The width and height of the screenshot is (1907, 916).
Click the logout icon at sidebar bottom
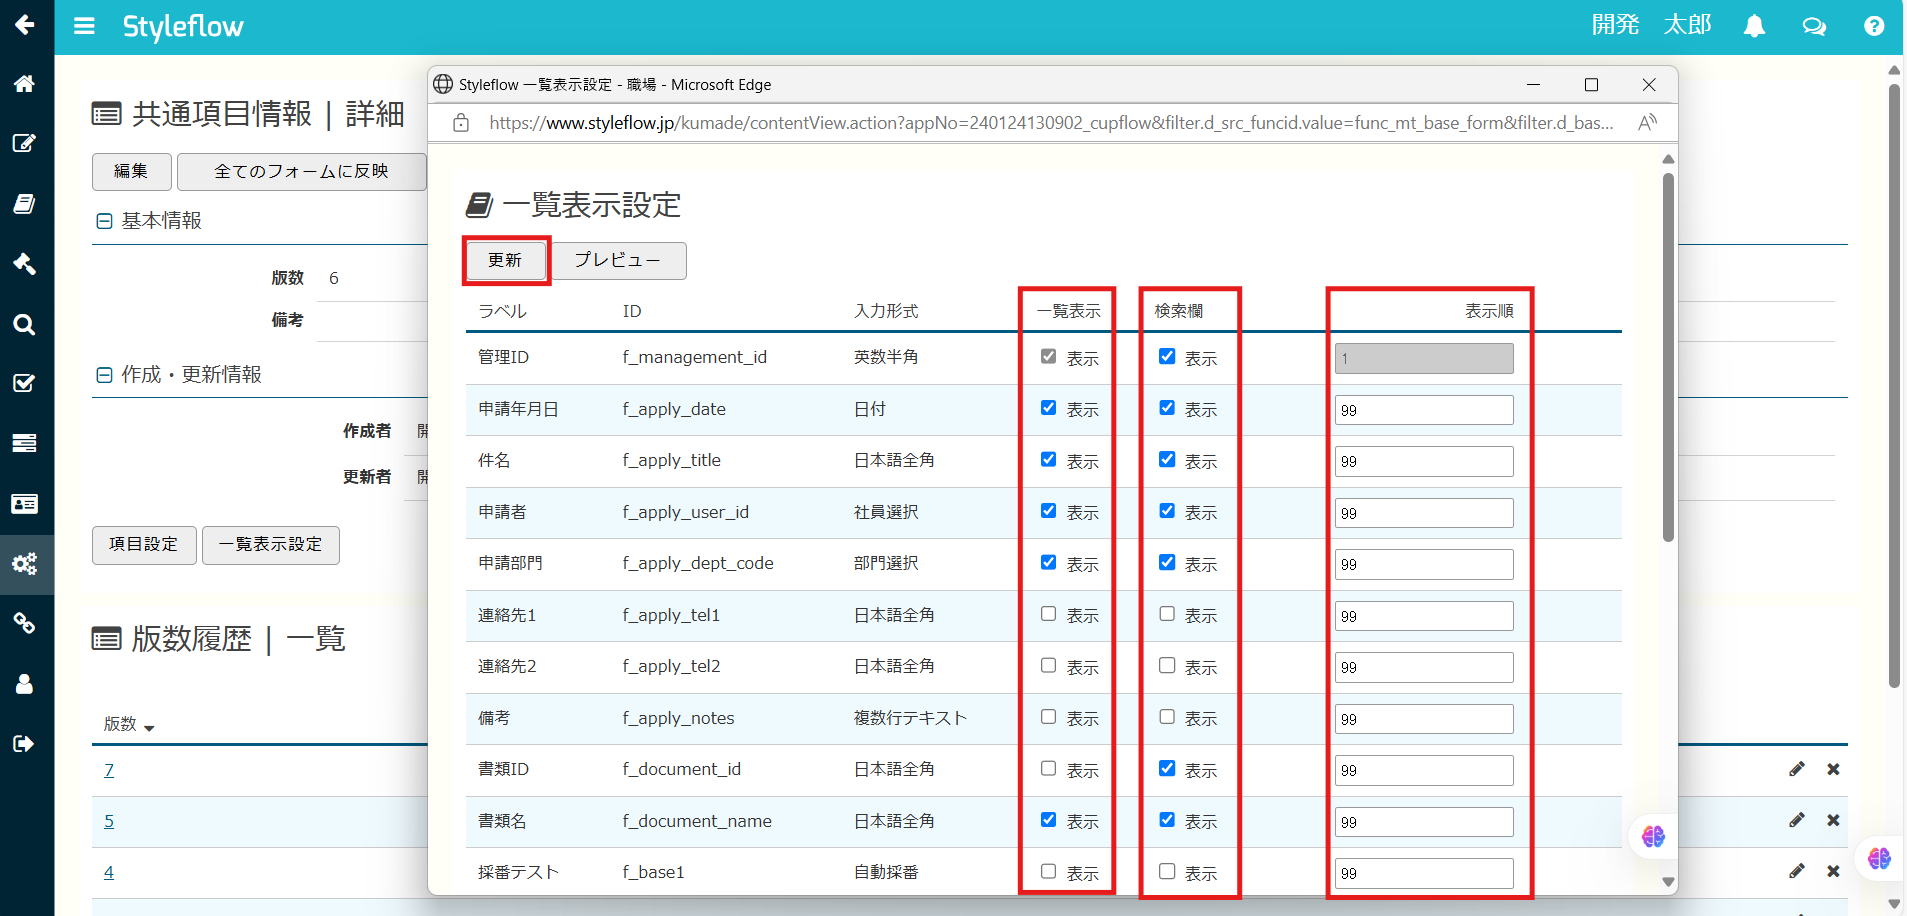[25, 743]
